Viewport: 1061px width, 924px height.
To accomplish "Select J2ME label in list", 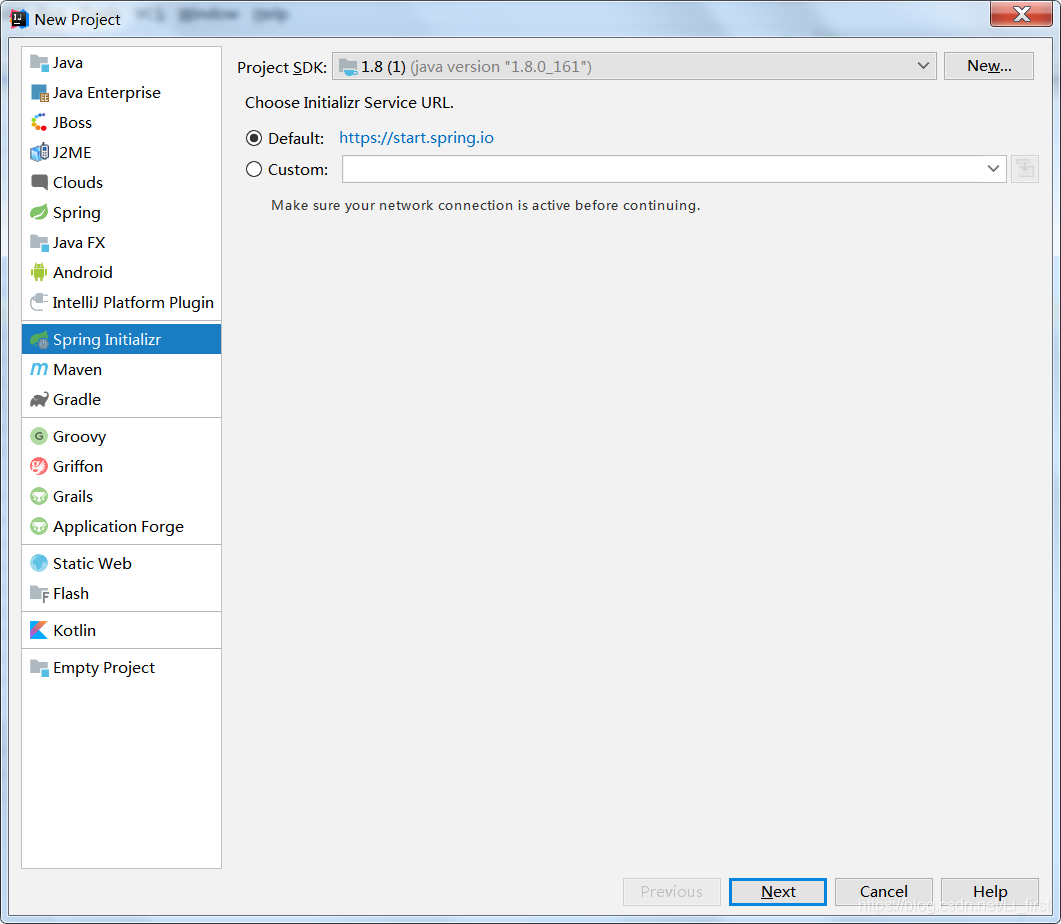I will pos(72,153).
